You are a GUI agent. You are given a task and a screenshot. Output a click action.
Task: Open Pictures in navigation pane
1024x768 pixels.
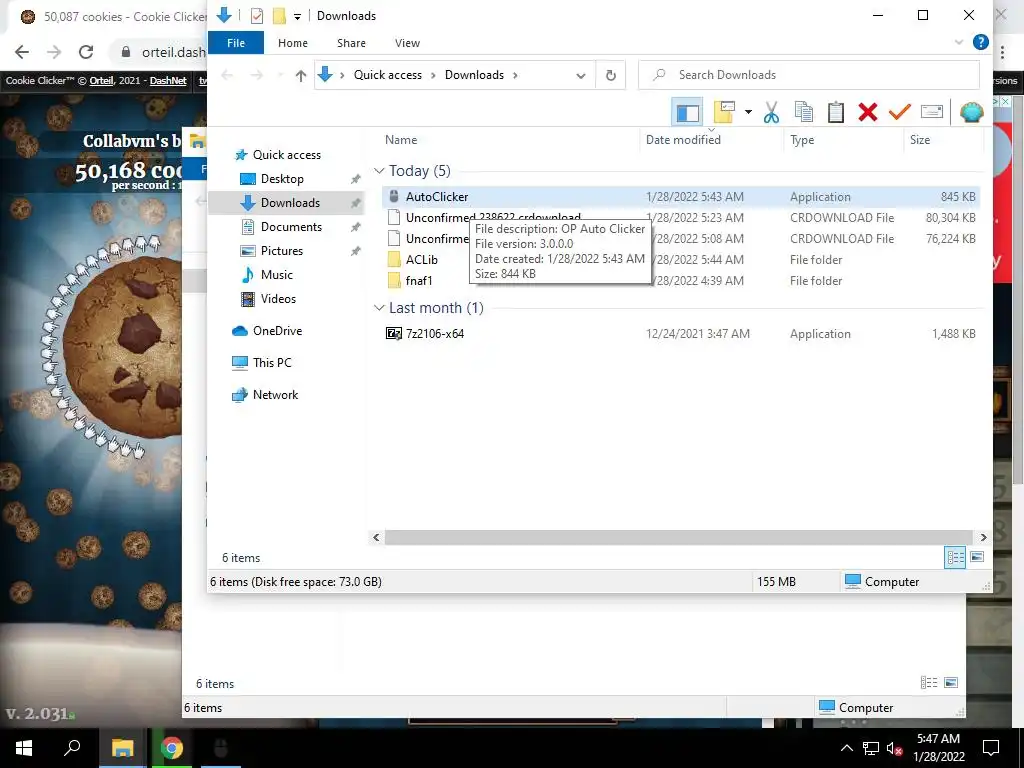(281, 251)
